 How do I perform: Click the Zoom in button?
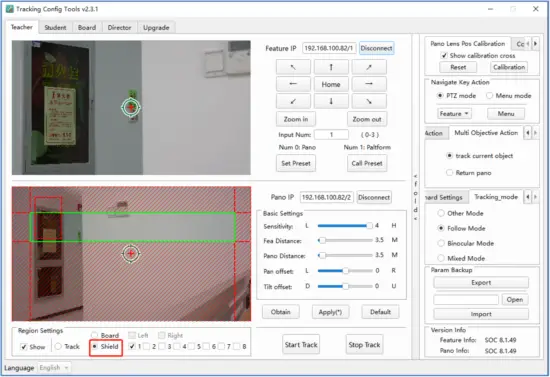coord(296,119)
